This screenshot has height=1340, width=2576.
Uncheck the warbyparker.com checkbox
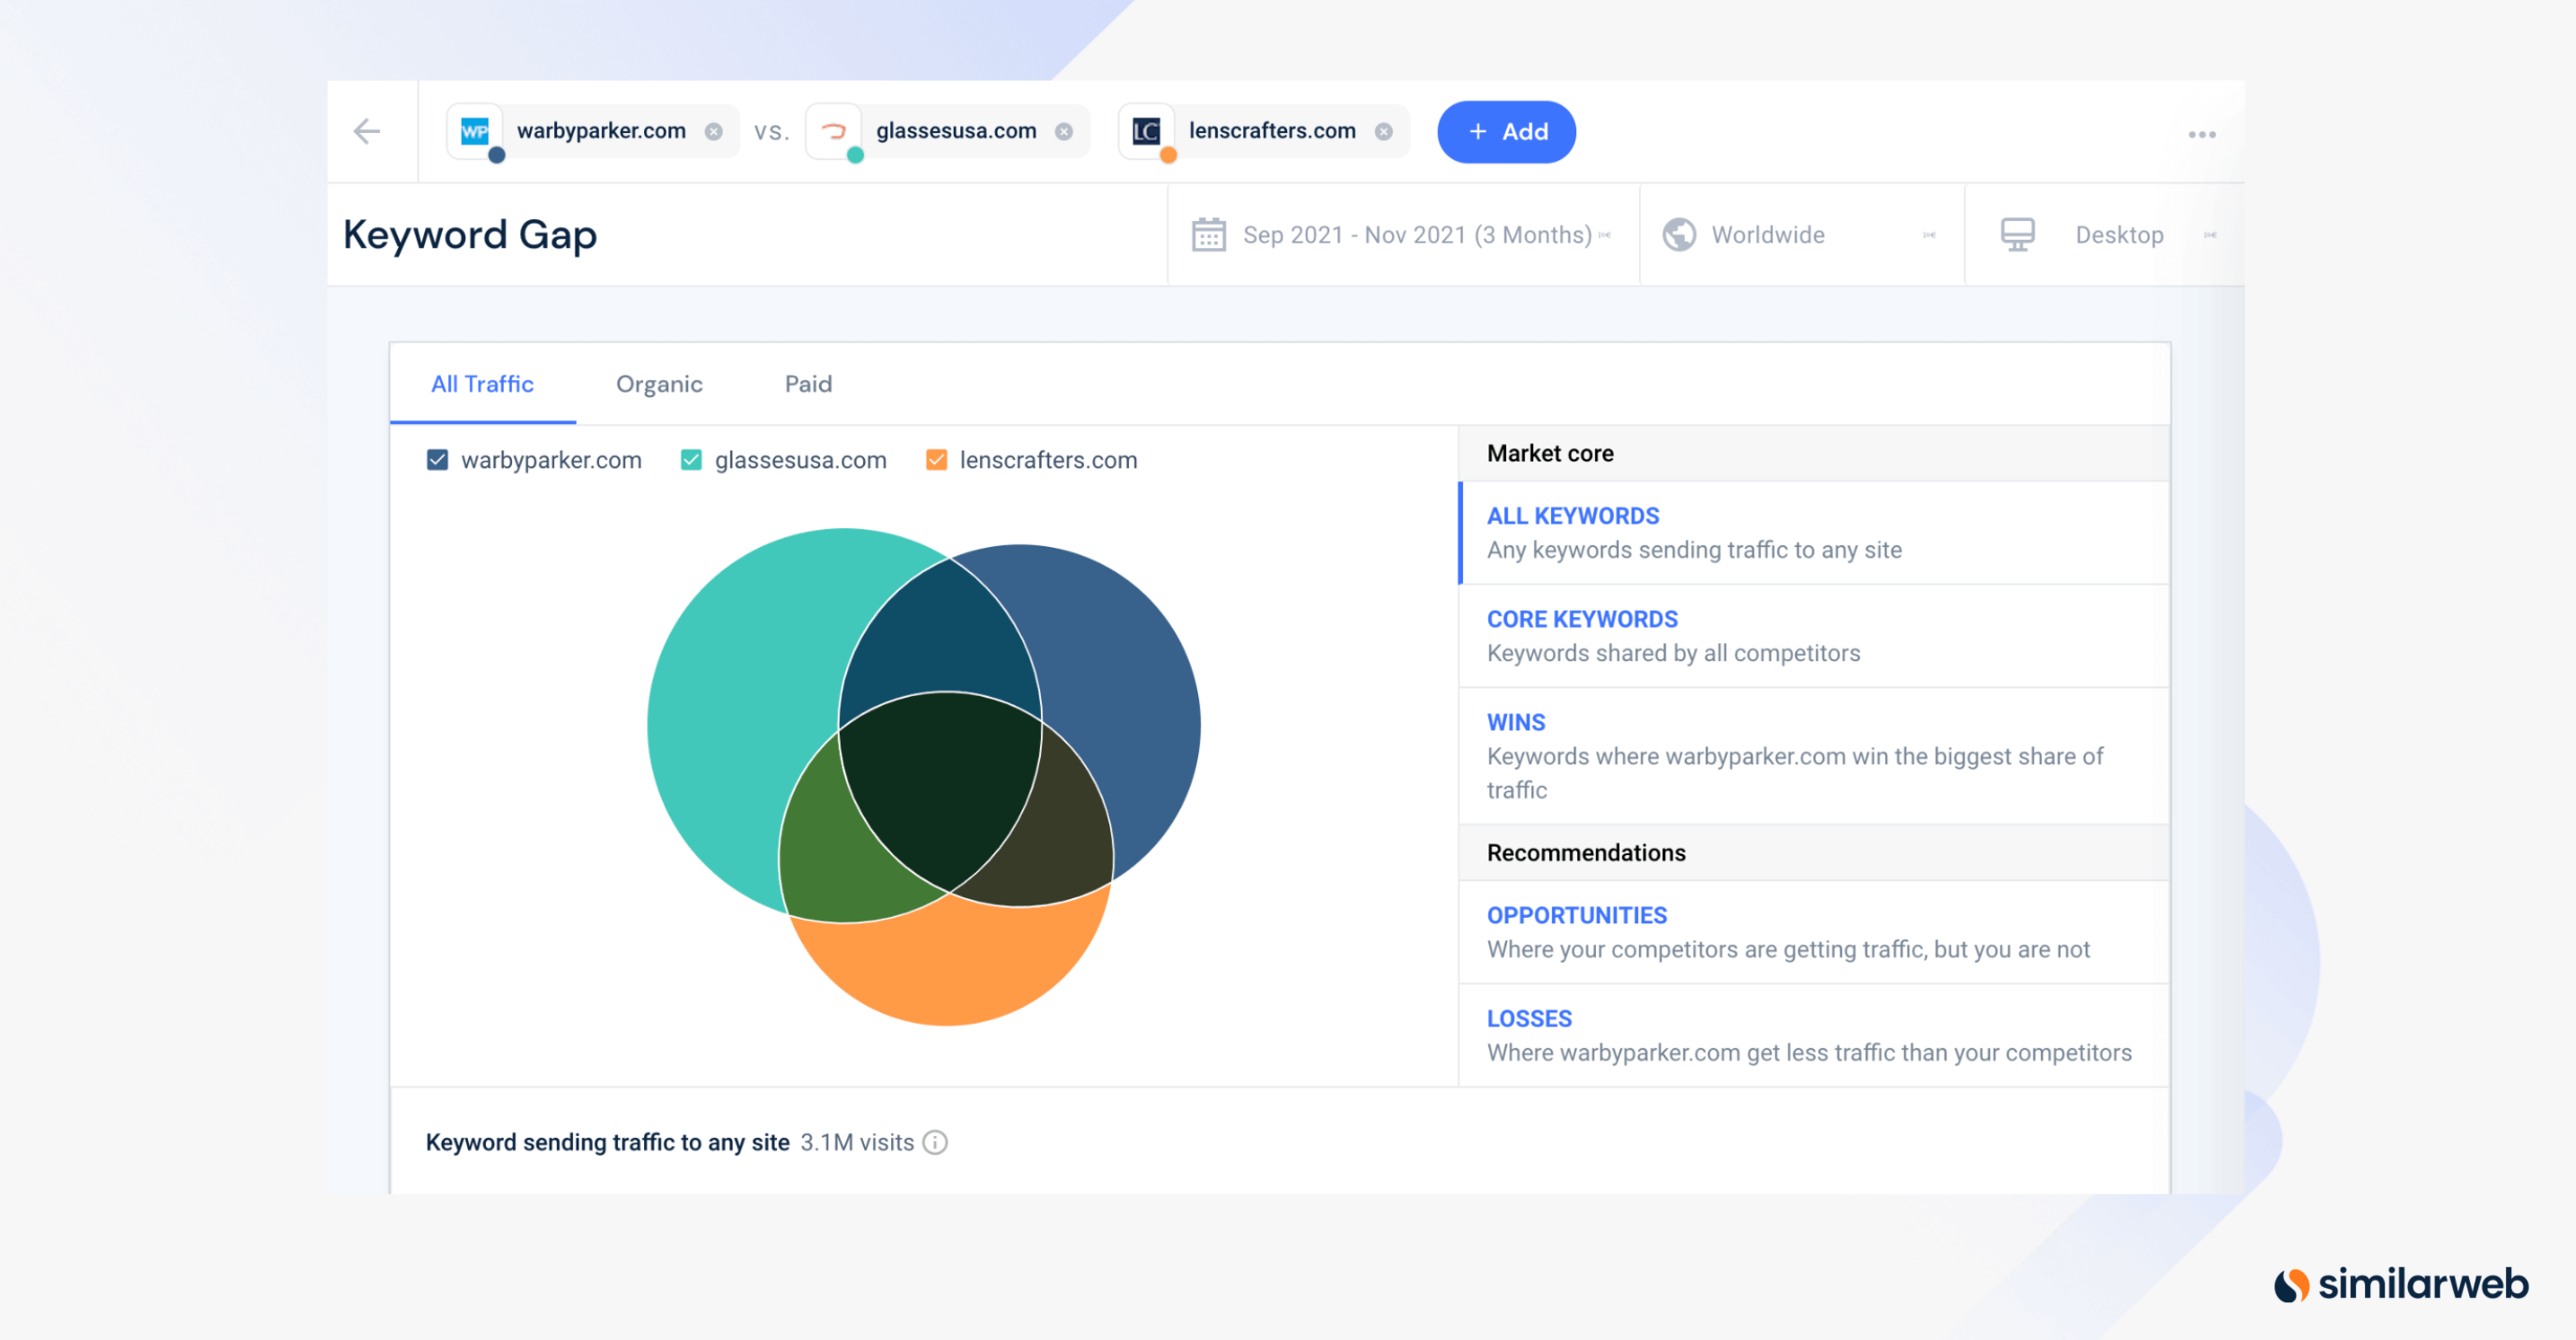point(437,460)
